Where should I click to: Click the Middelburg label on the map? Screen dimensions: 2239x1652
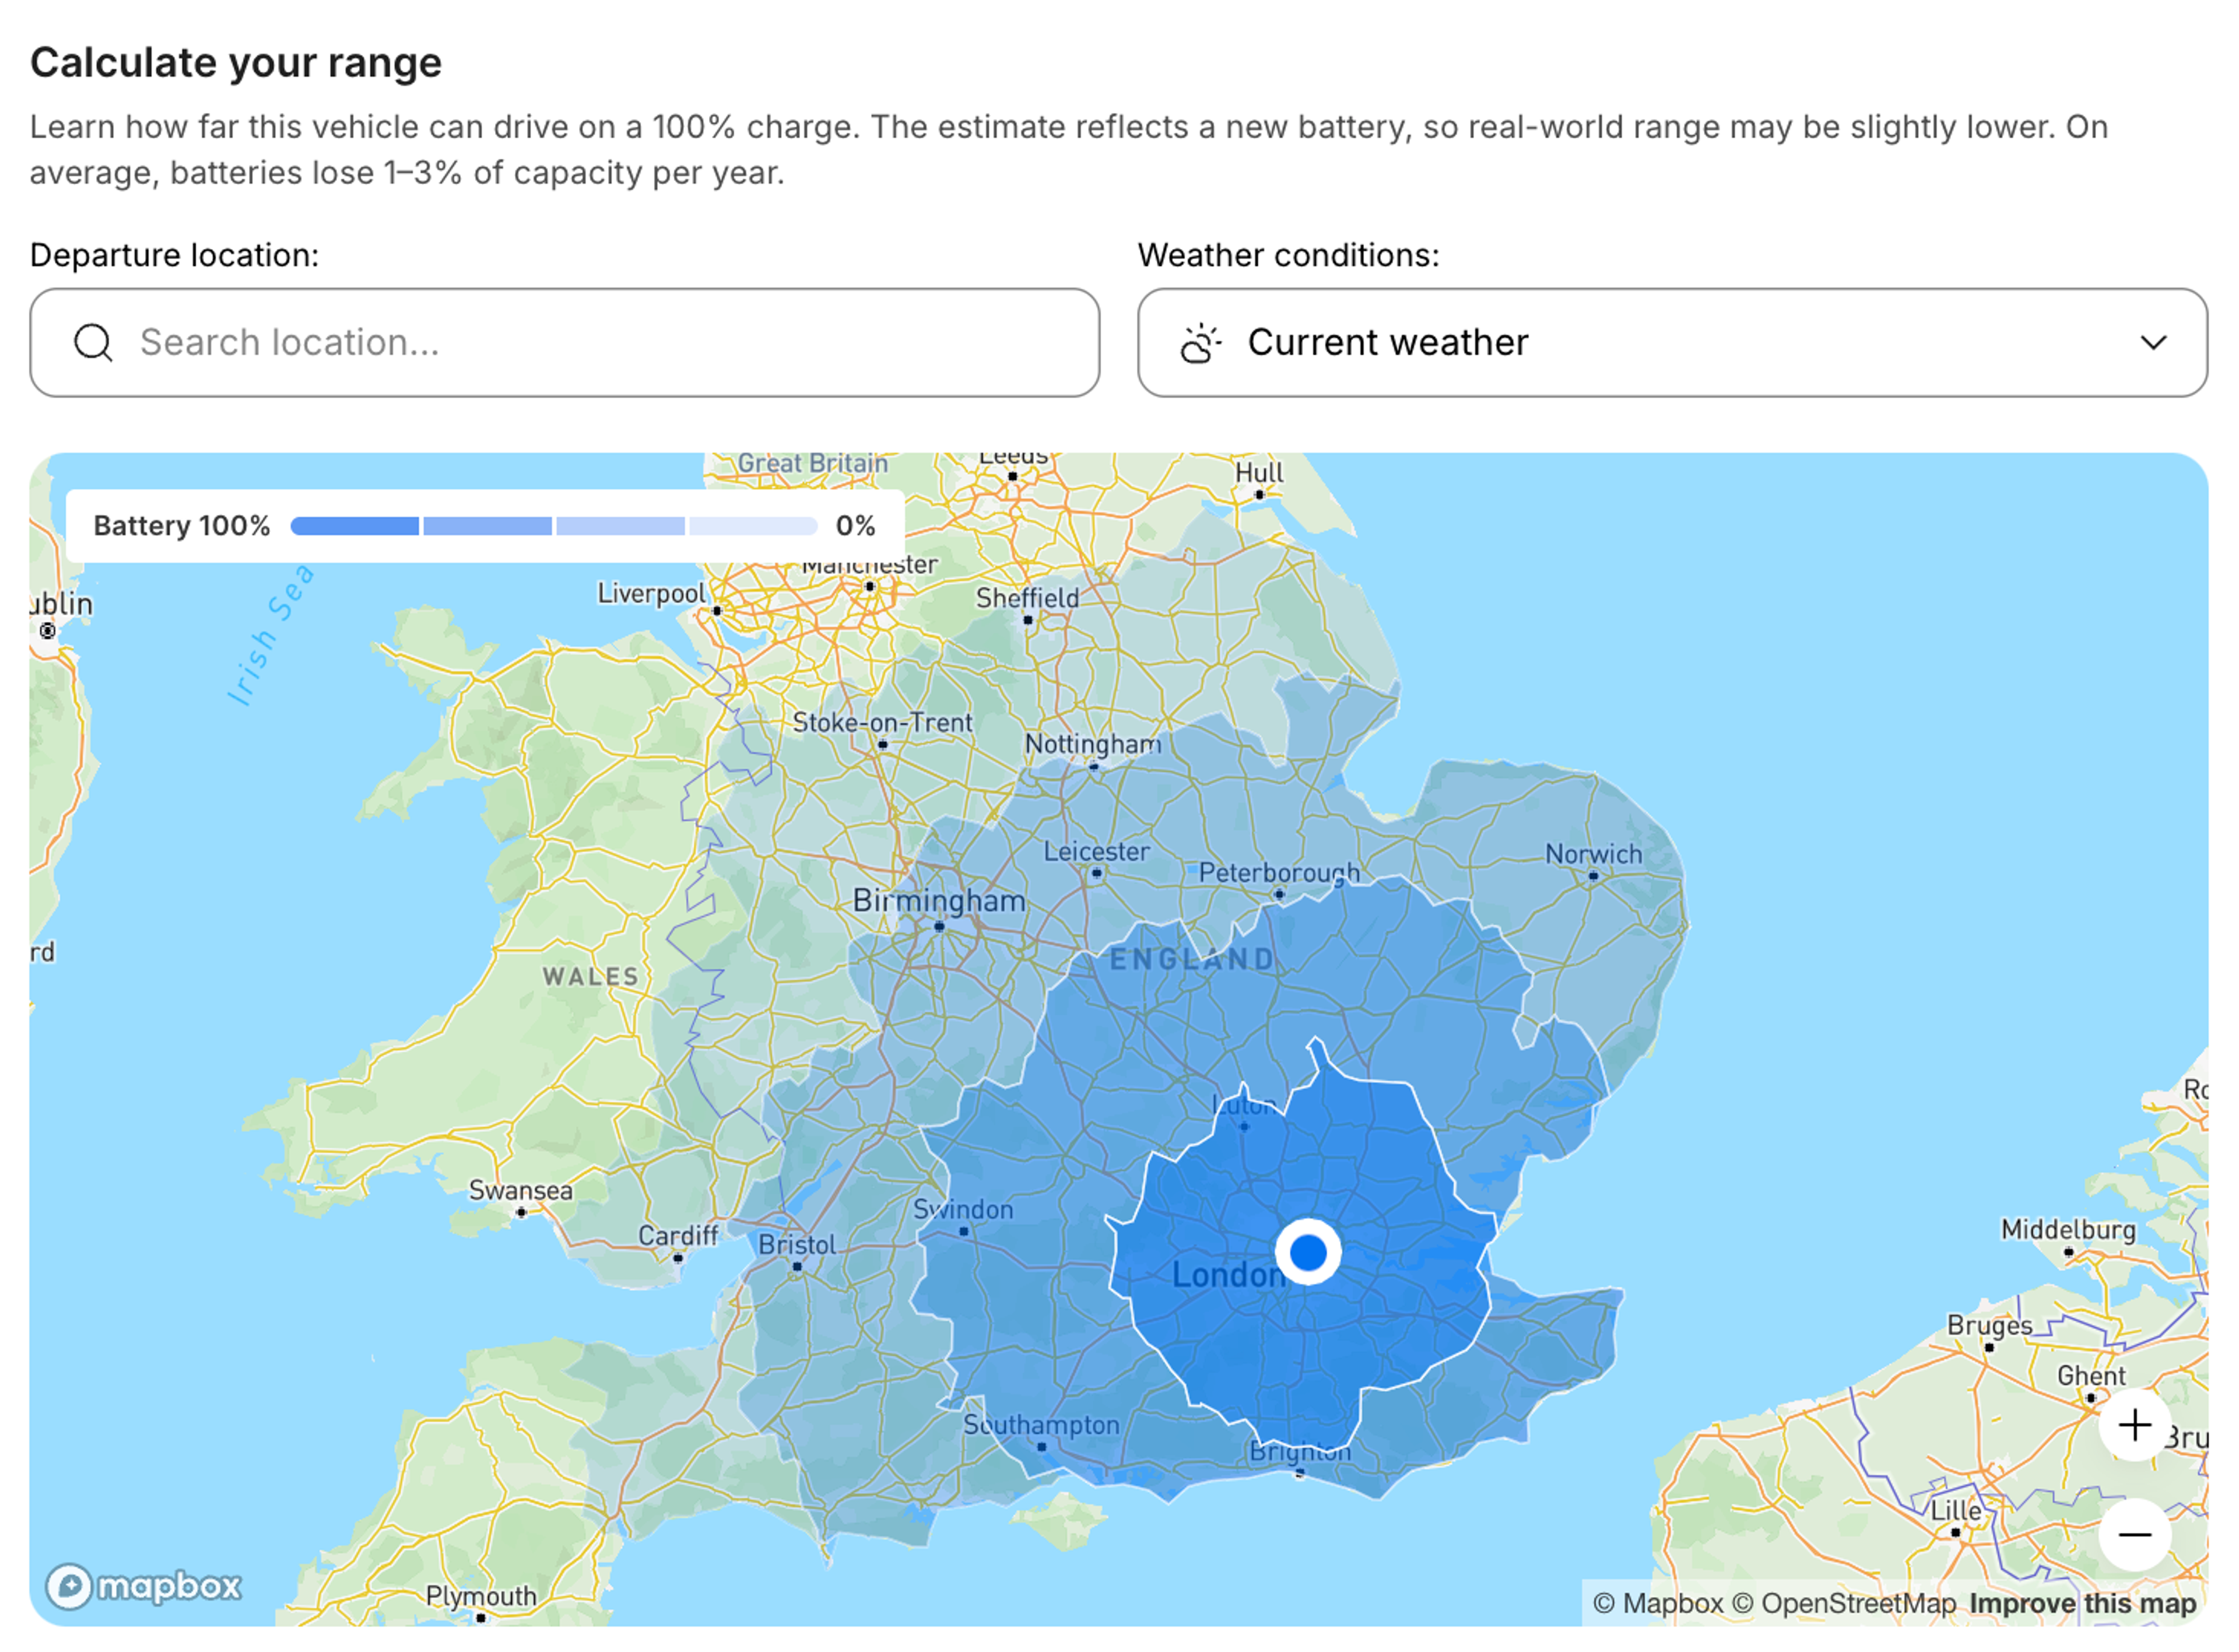2069,1230
